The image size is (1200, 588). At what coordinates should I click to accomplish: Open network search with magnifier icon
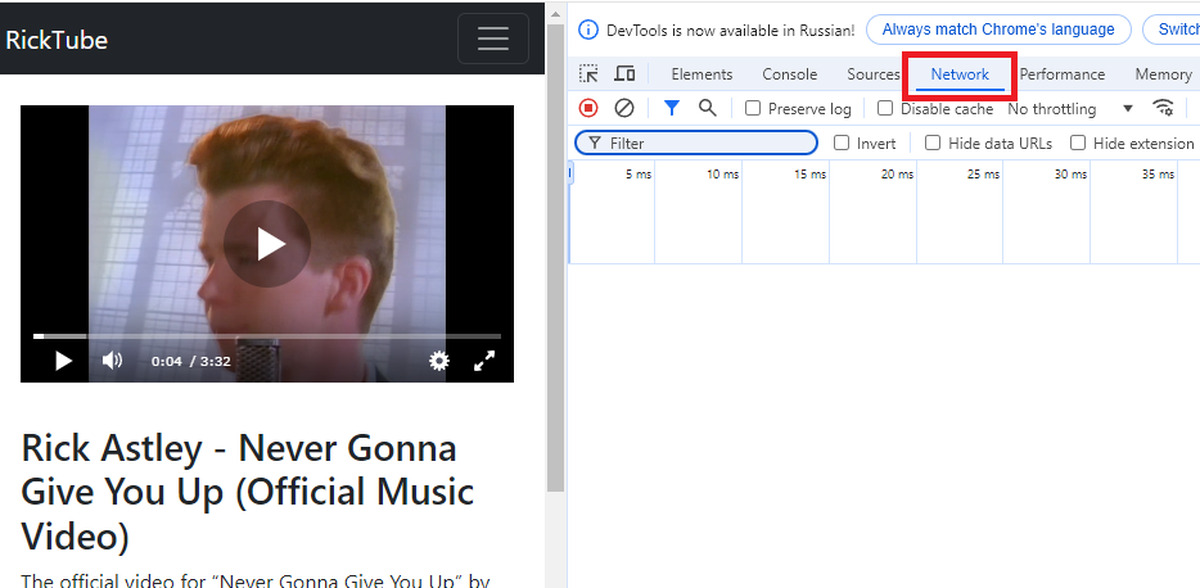click(707, 108)
